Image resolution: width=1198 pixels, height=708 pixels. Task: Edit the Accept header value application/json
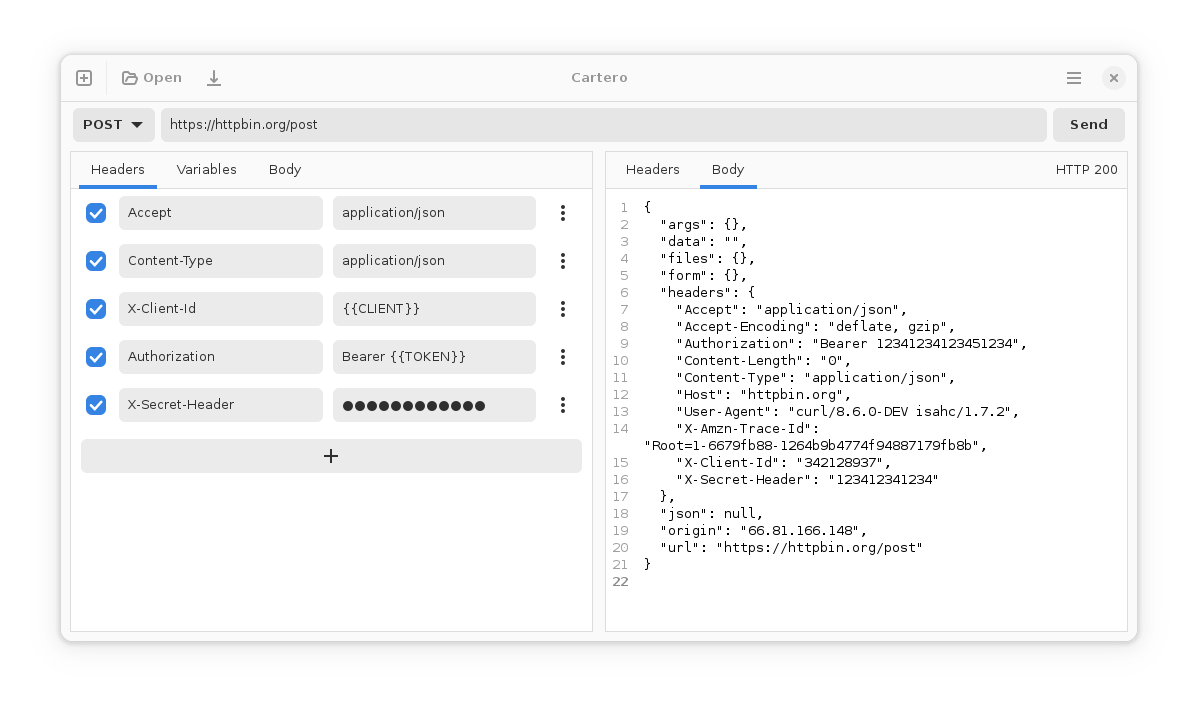[x=434, y=213]
